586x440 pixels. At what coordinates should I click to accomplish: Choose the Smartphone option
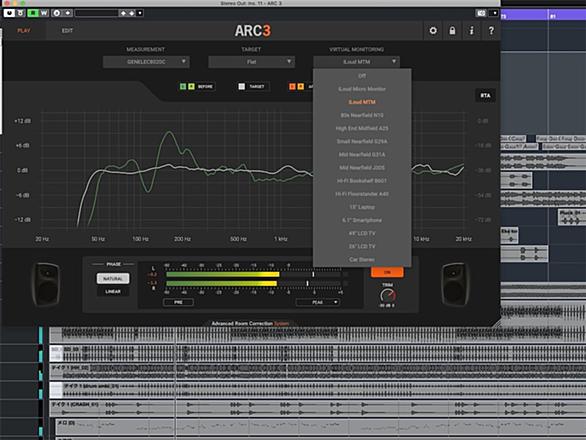point(362,220)
